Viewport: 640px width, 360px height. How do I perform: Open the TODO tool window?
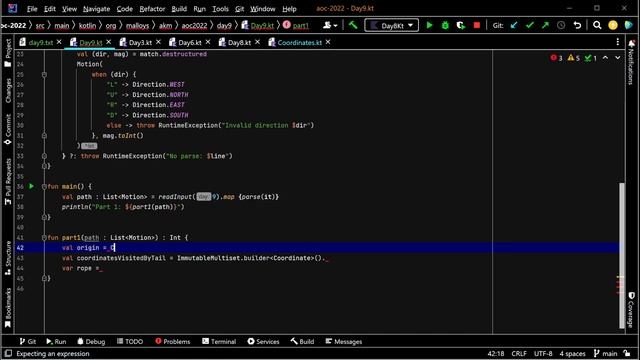click(x=130, y=342)
